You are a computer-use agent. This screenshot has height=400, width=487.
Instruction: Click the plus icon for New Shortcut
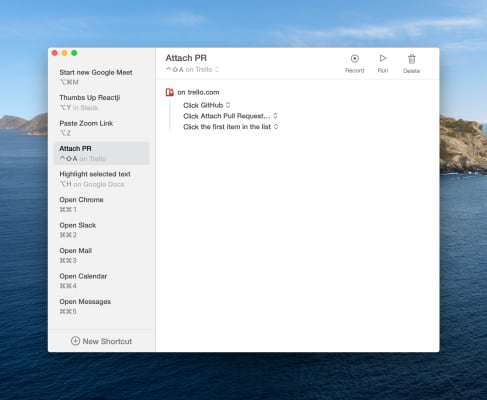pyautogui.click(x=75, y=341)
